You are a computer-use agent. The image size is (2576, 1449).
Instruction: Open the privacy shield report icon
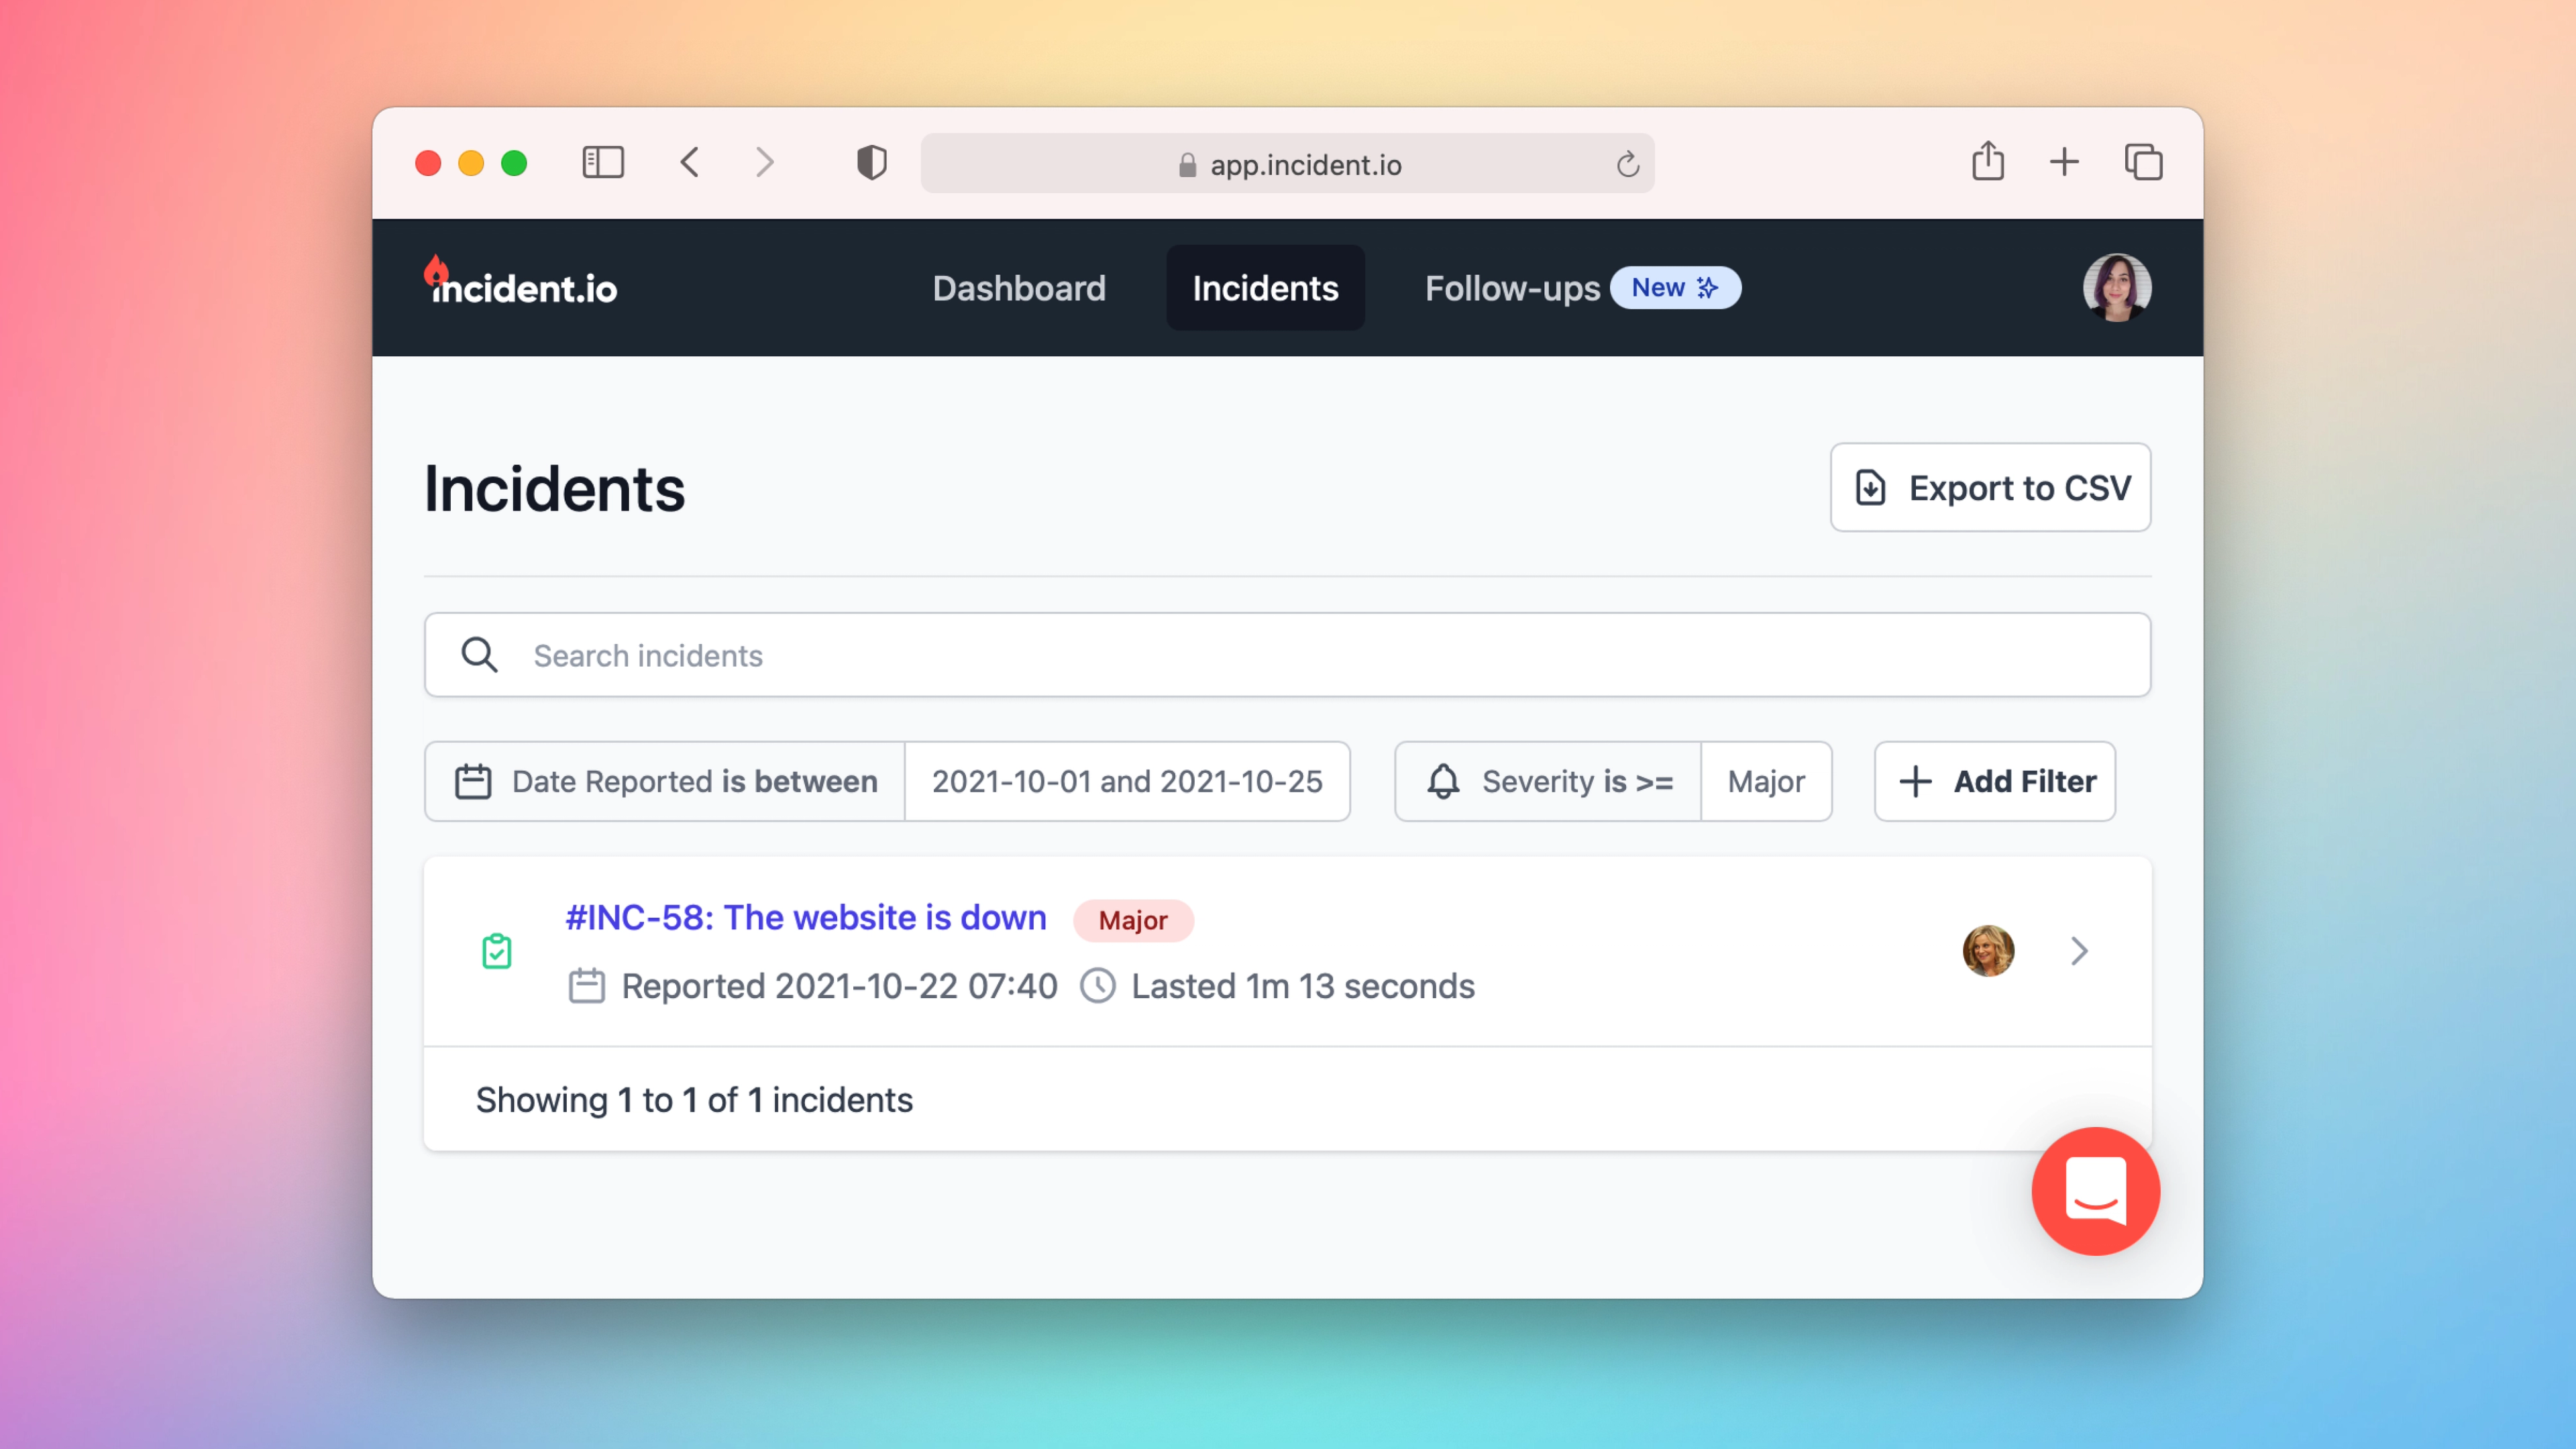(x=872, y=162)
